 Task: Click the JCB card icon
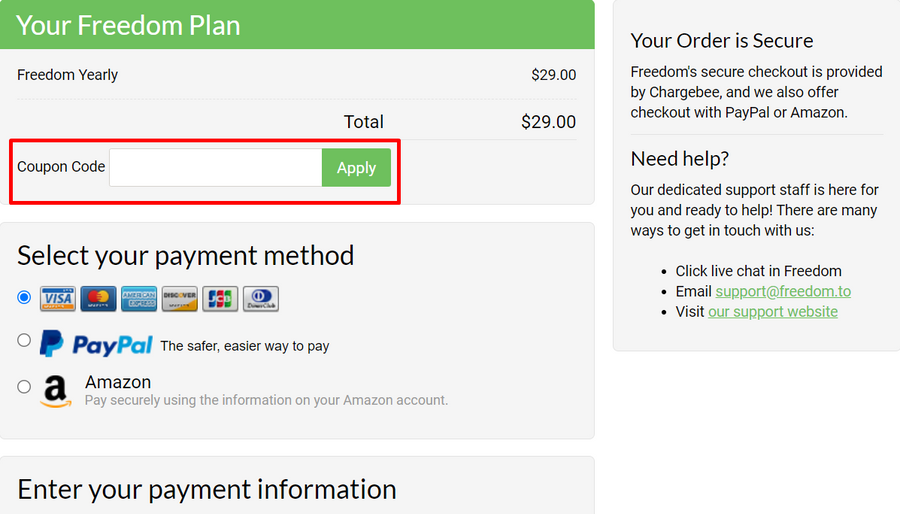tap(220, 298)
